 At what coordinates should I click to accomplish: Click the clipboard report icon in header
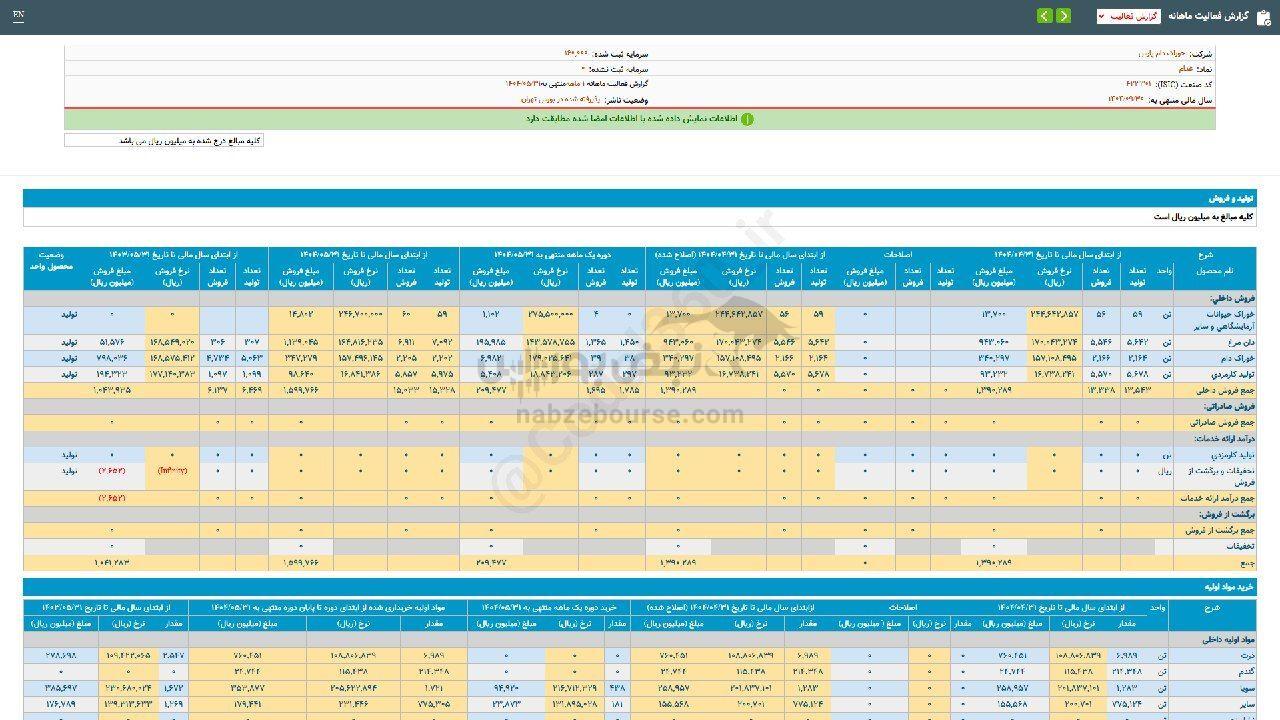point(1263,16)
